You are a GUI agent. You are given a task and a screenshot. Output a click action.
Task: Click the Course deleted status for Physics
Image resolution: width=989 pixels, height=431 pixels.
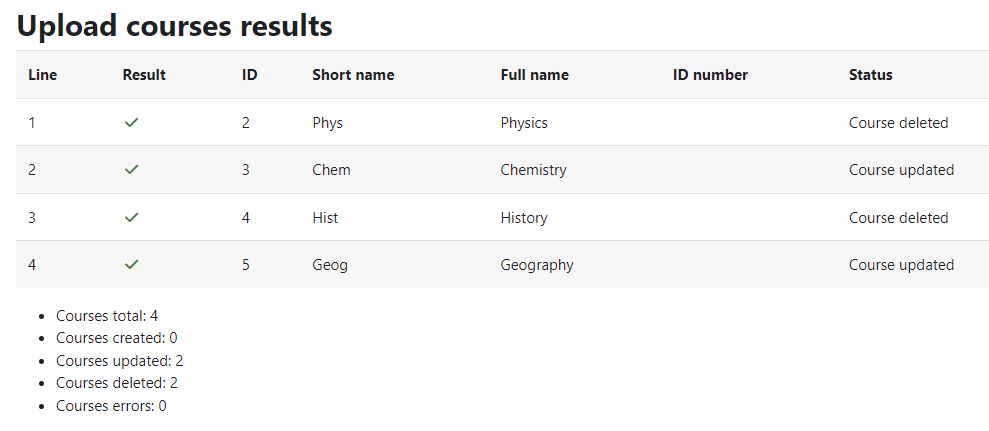pos(899,122)
